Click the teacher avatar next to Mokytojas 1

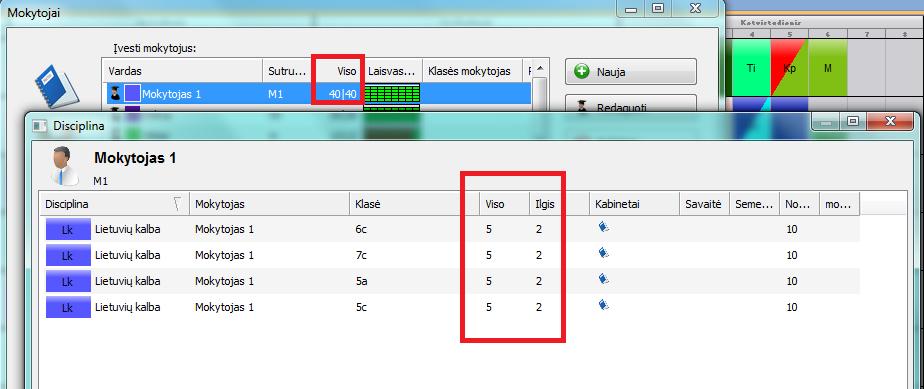(x=64, y=165)
